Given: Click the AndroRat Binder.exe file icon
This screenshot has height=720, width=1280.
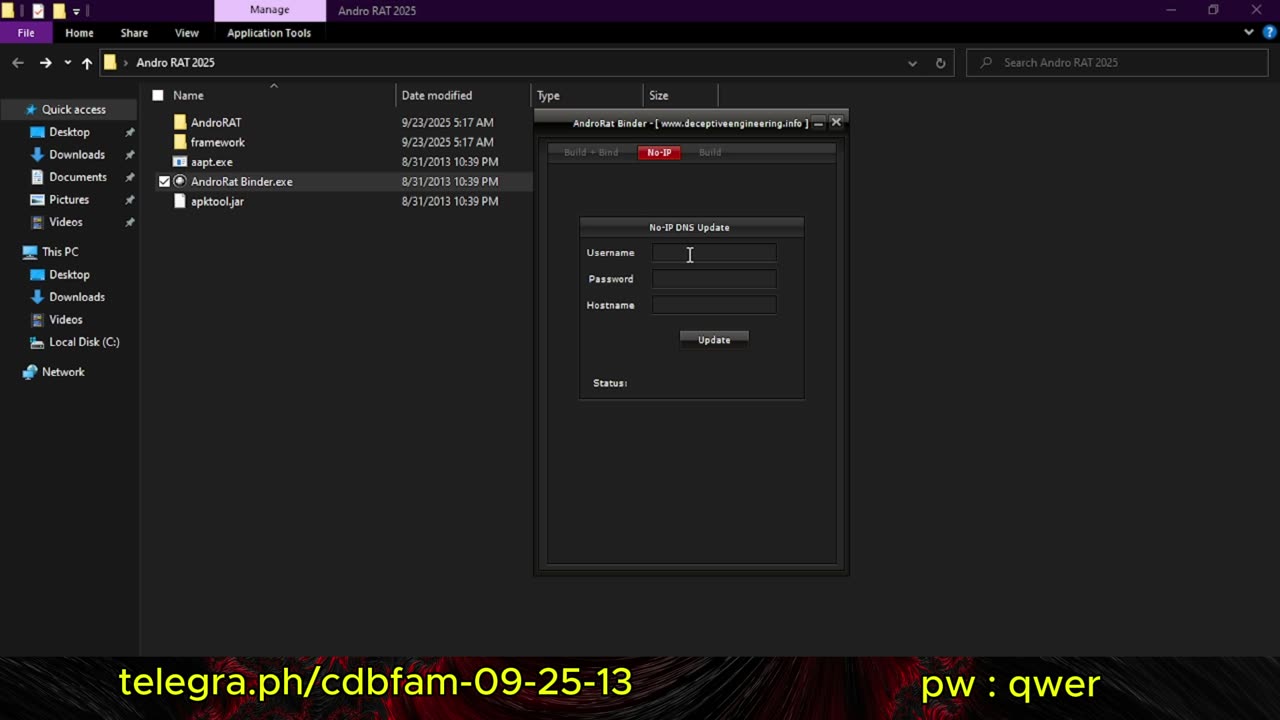Looking at the screenshot, I should [180, 181].
